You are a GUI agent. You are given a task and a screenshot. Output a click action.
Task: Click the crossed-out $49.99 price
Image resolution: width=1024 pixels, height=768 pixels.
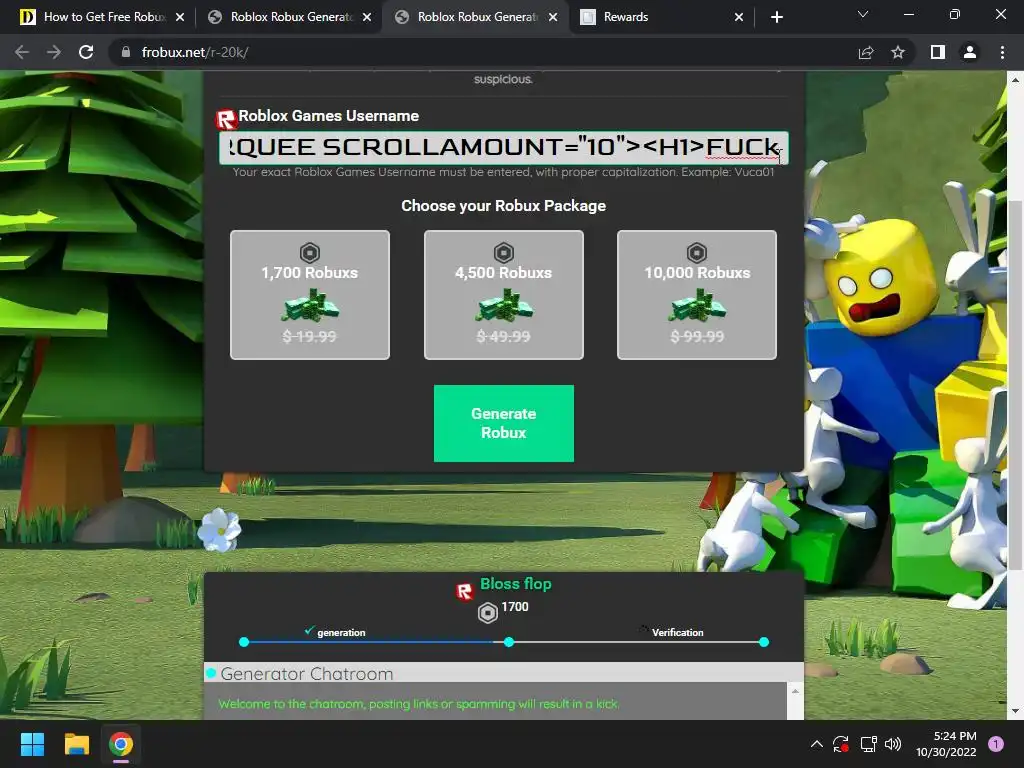[x=504, y=336]
